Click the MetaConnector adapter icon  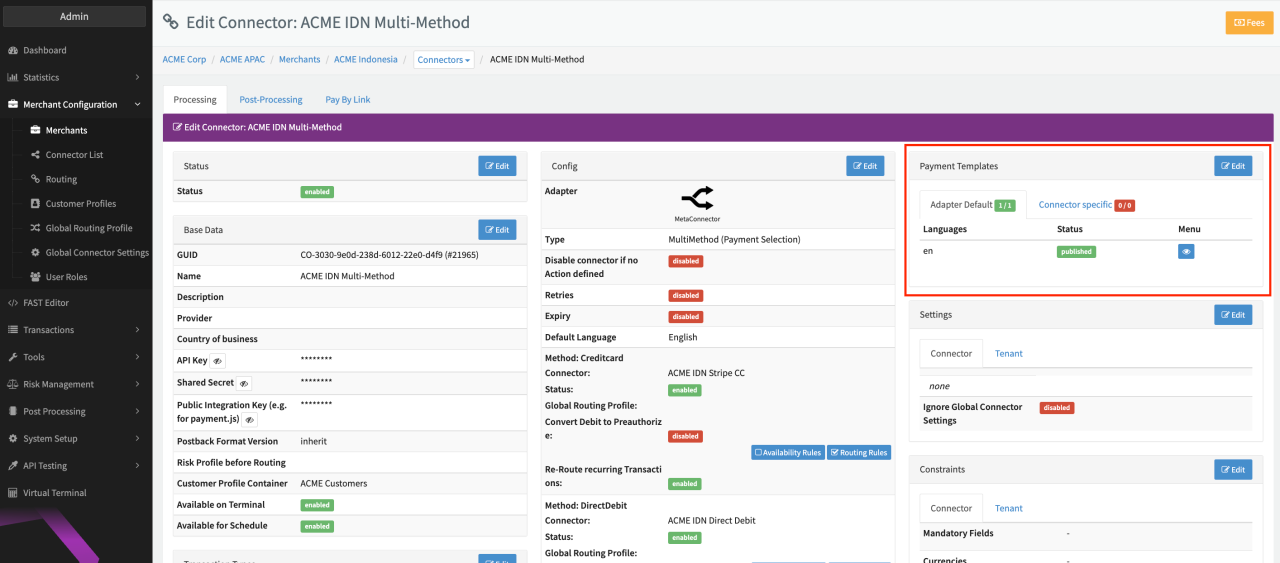[697, 198]
